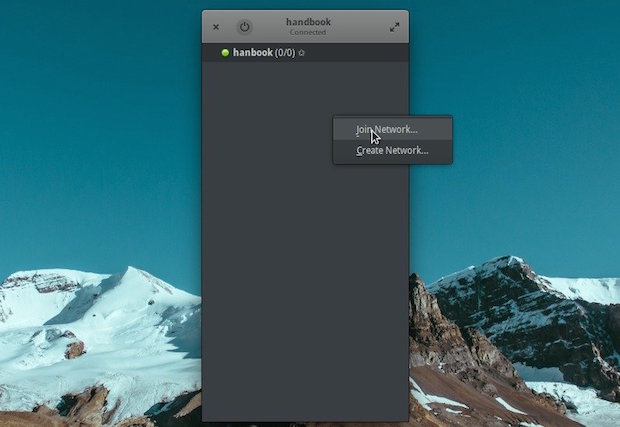Image resolution: width=620 pixels, height=427 pixels.
Task: Select Join Network... menu entry
Action: [393, 129]
